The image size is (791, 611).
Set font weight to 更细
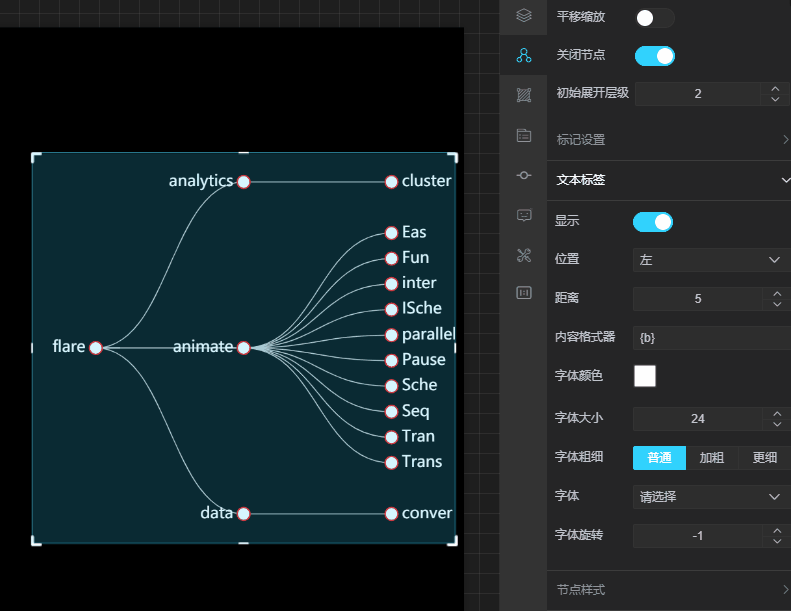(x=765, y=458)
